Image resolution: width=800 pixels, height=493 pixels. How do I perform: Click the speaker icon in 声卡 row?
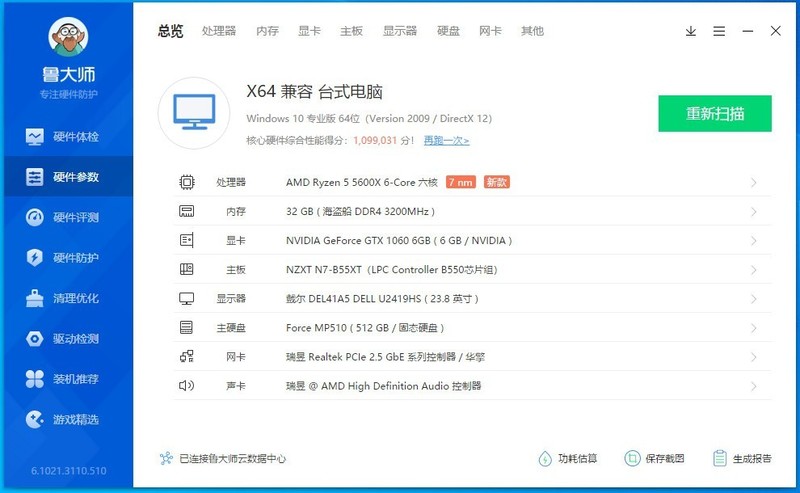pos(187,385)
